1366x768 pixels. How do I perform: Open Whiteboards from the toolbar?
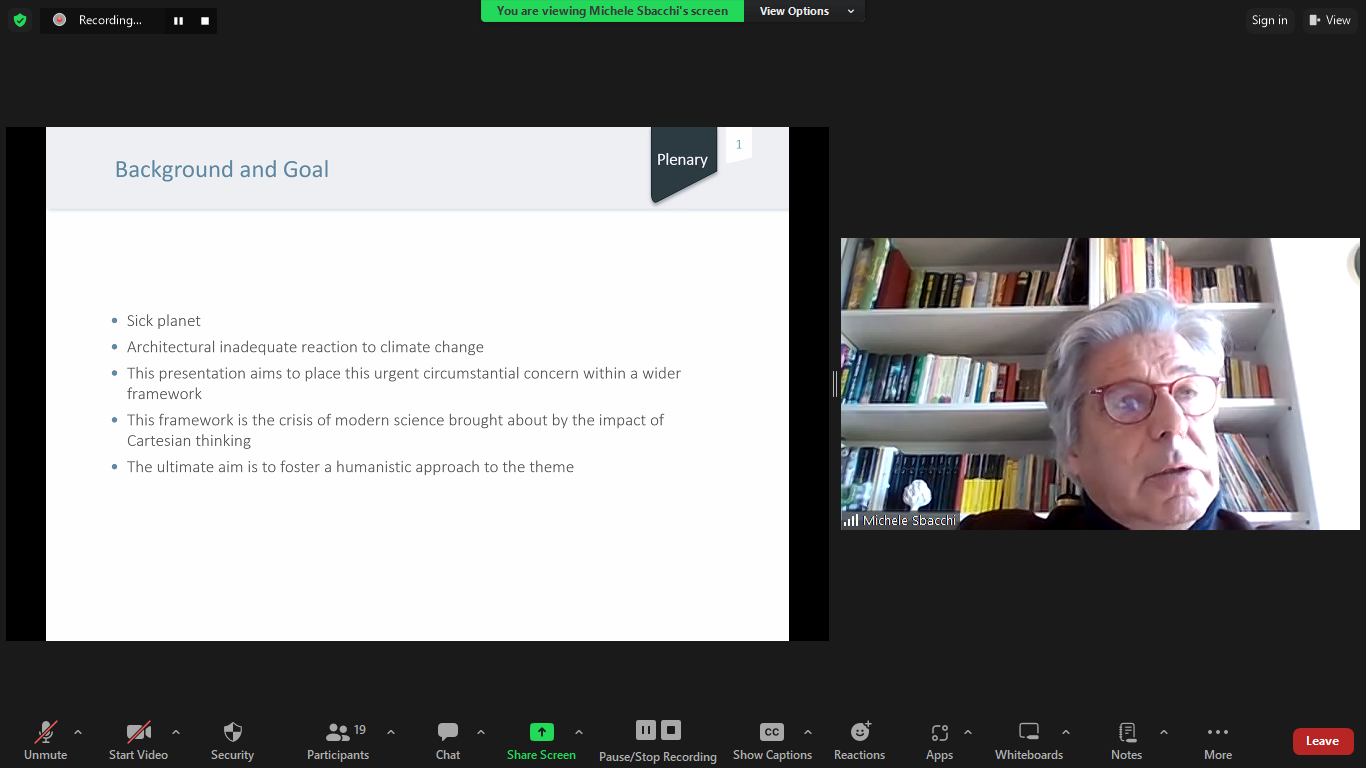(x=1029, y=733)
